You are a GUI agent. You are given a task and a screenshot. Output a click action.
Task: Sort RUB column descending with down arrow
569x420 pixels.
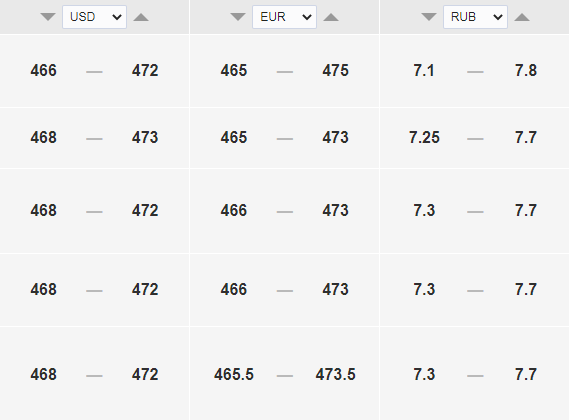(429, 17)
